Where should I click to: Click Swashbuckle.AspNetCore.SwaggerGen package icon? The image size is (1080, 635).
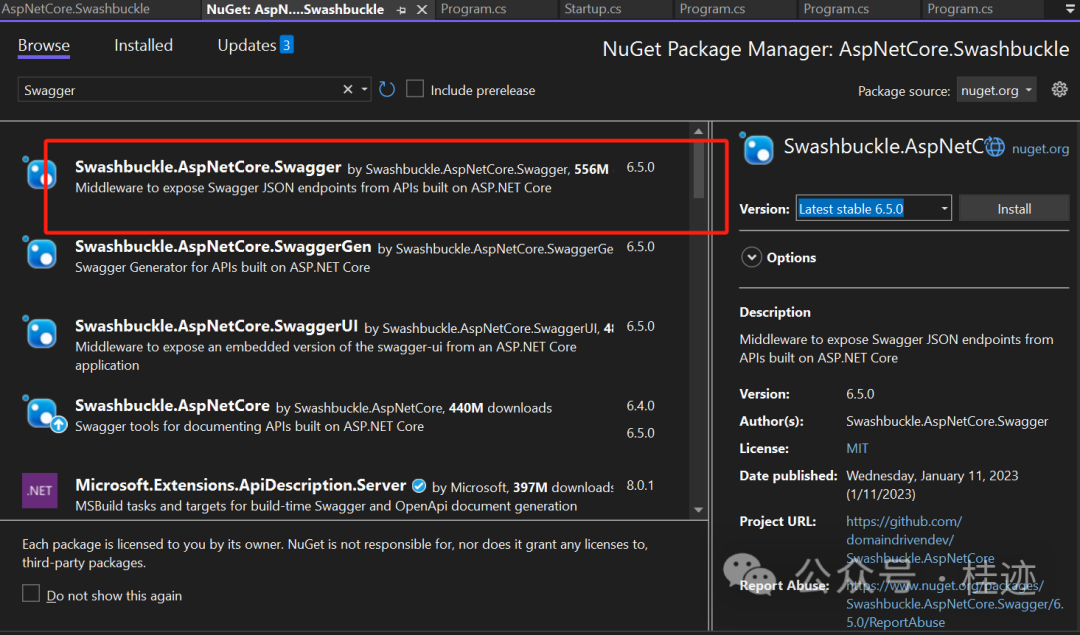click(x=42, y=254)
